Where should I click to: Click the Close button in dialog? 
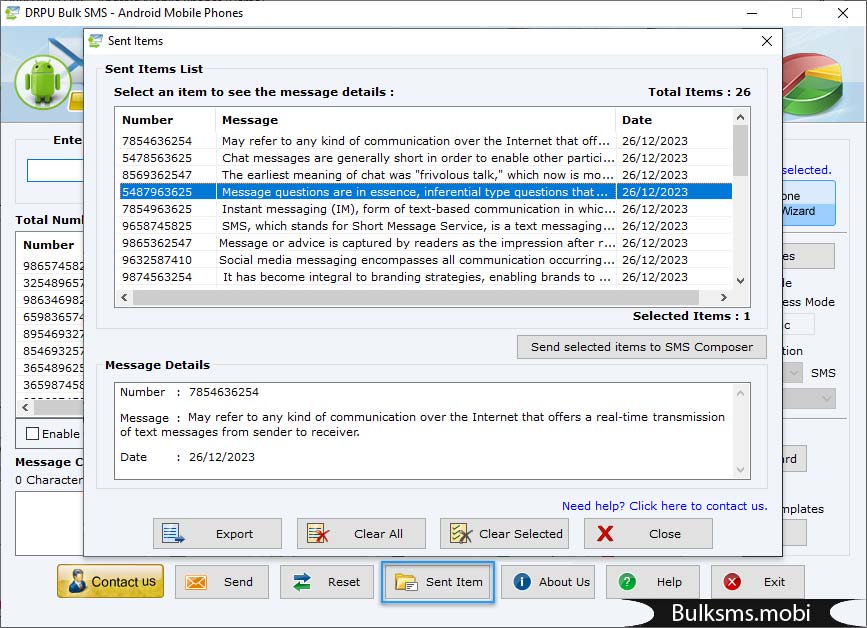tap(648, 533)
